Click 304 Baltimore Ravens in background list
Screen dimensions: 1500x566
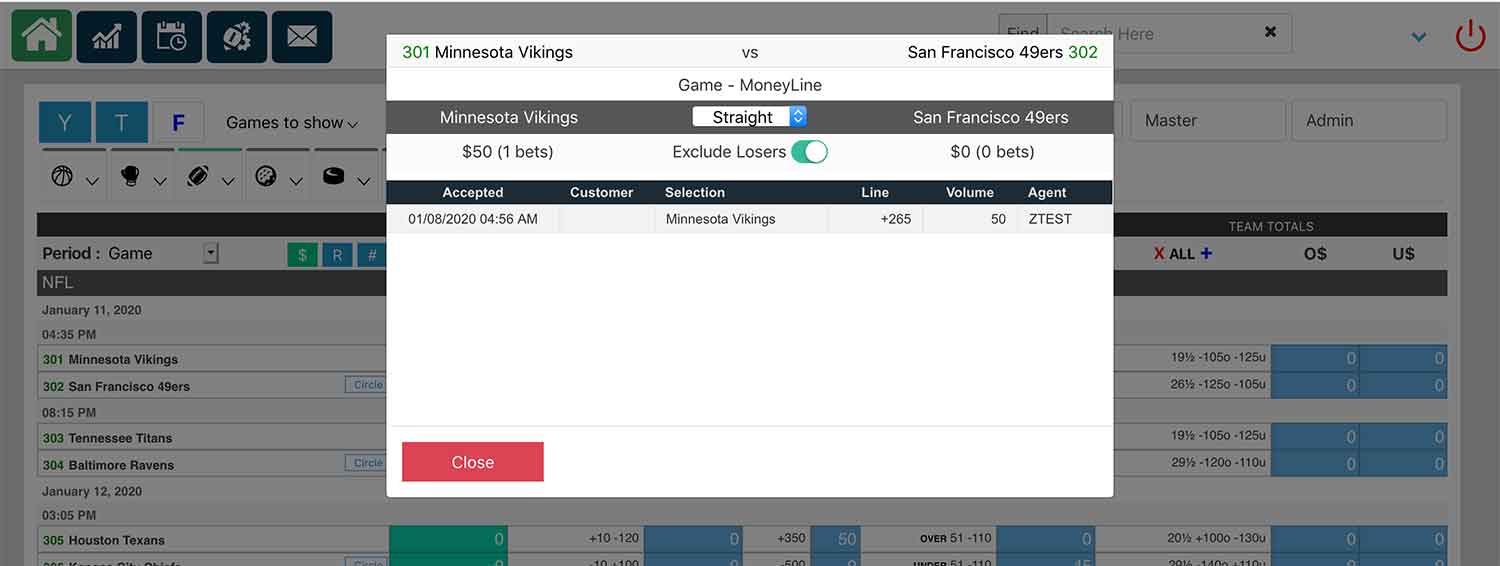[108, 465]
